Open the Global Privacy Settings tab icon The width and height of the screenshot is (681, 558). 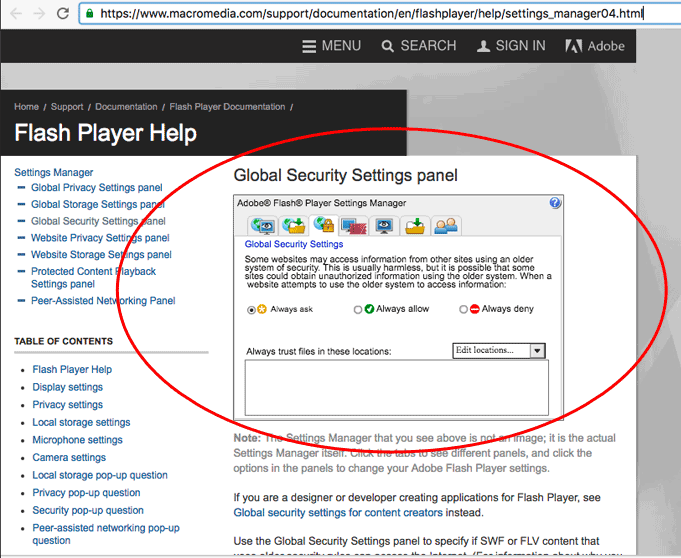[x=263, y=225]
